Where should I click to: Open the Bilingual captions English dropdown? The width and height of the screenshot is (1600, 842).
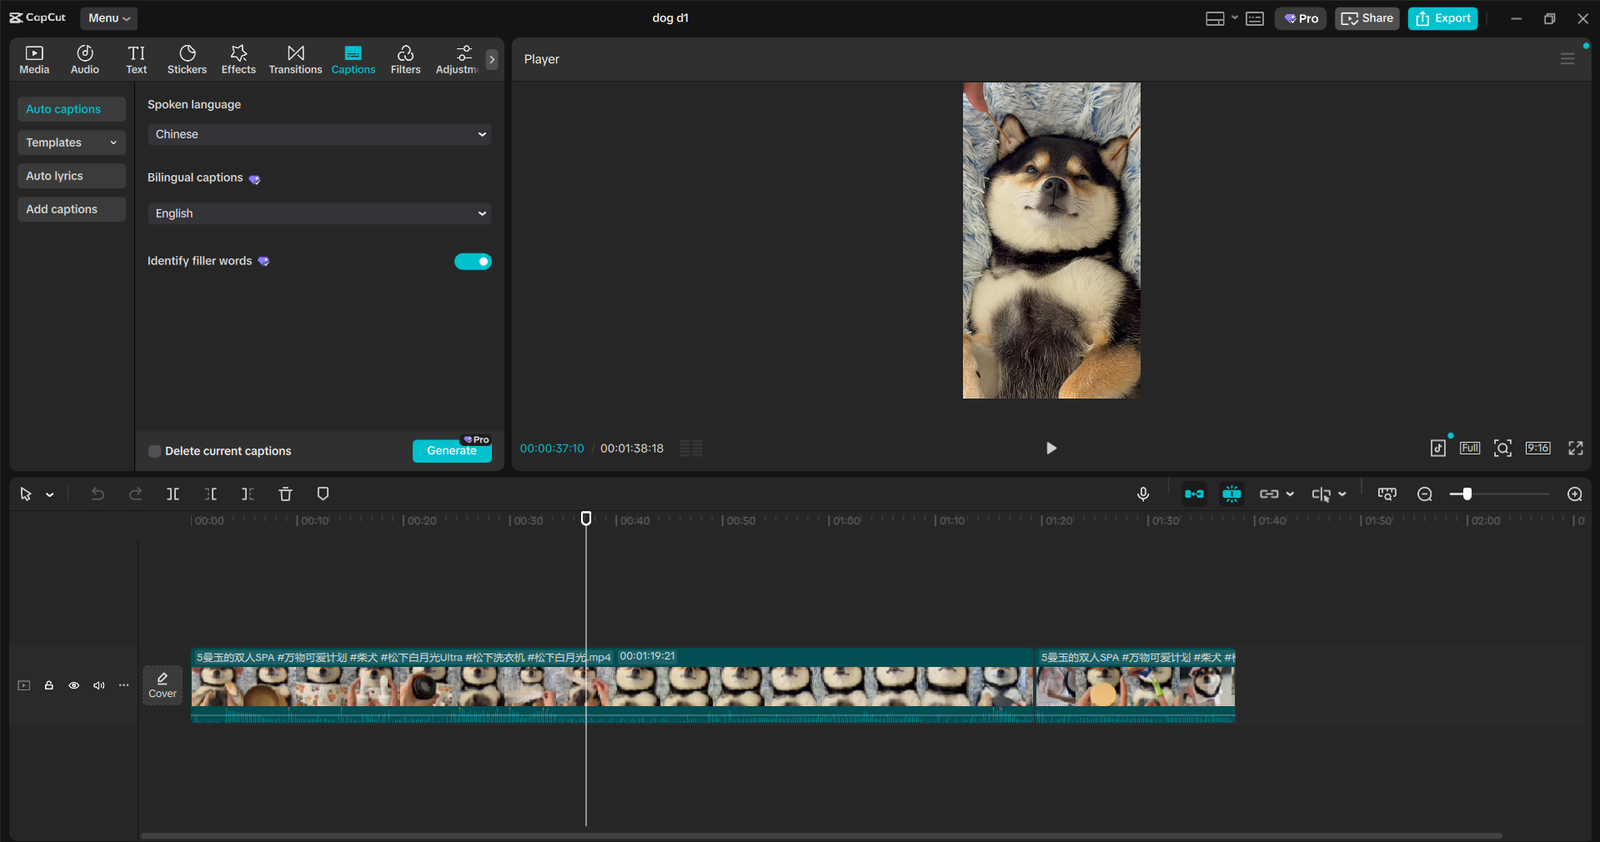[319, 213]
